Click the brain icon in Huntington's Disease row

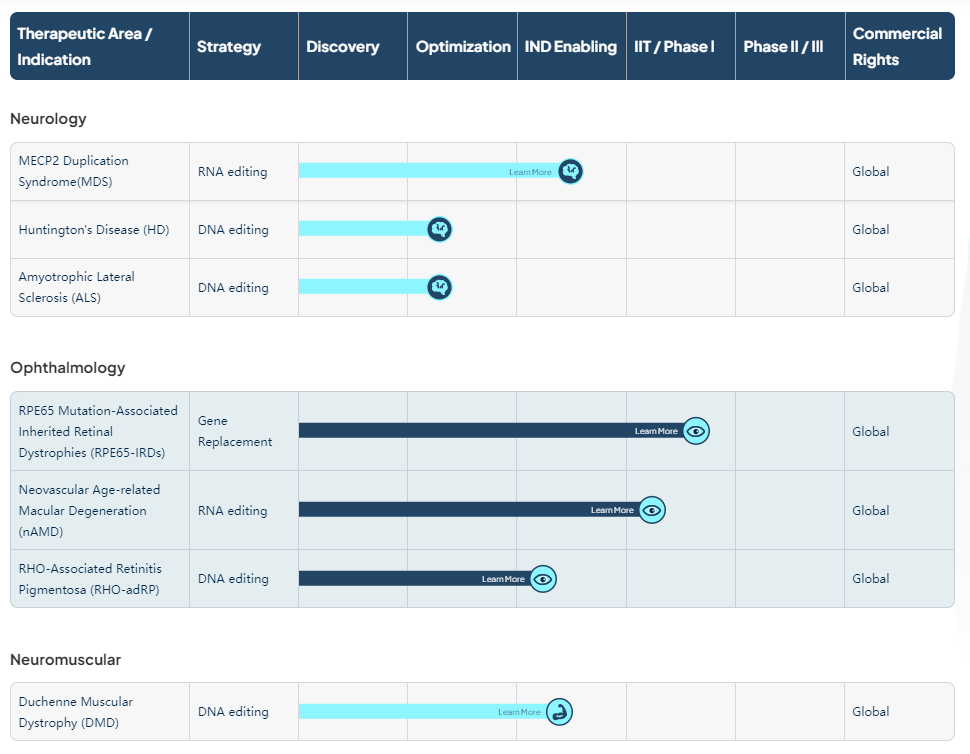coord(440,230)
